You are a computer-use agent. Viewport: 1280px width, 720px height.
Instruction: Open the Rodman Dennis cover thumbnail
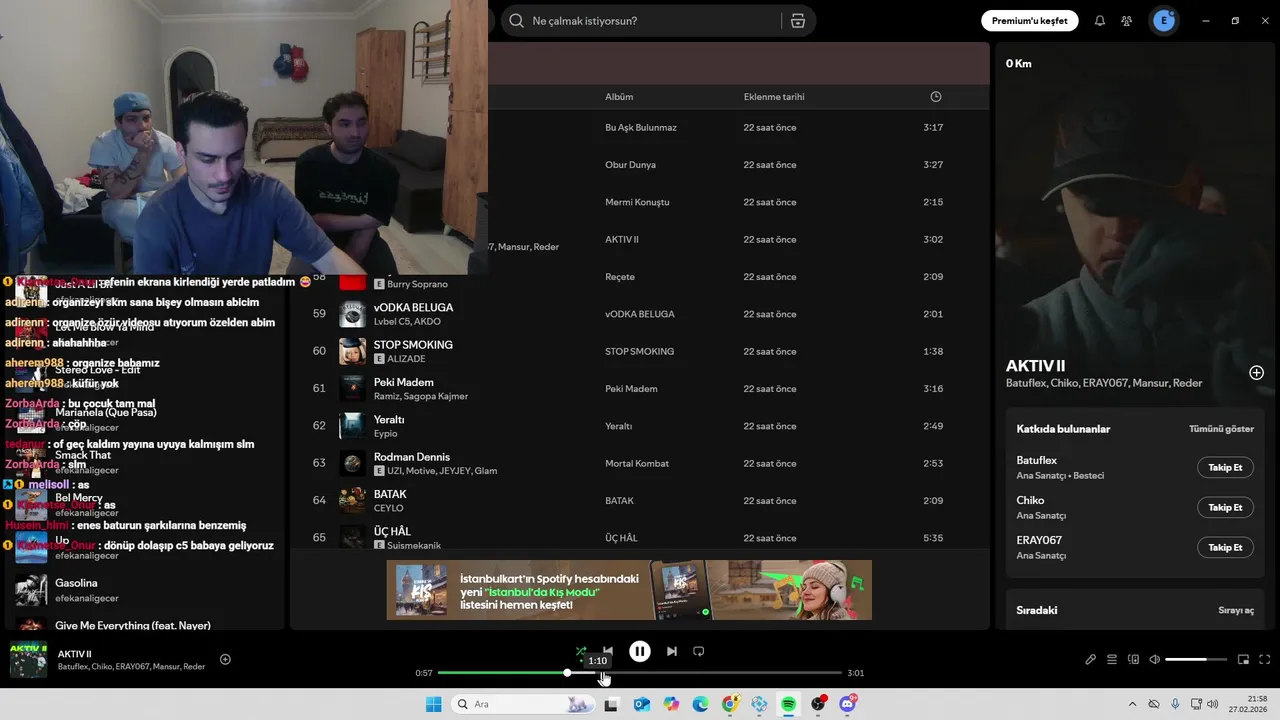click(352, 463)
